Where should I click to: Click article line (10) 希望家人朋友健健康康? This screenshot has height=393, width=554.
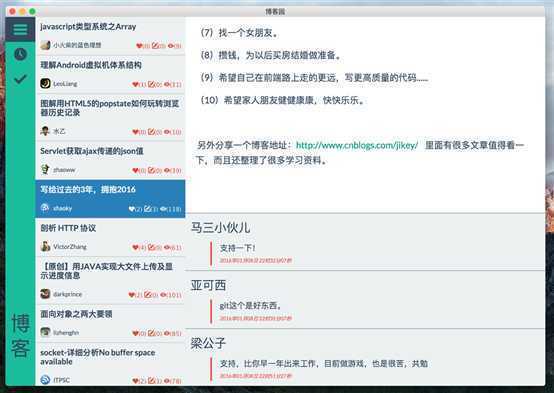(x=283, y=100)
